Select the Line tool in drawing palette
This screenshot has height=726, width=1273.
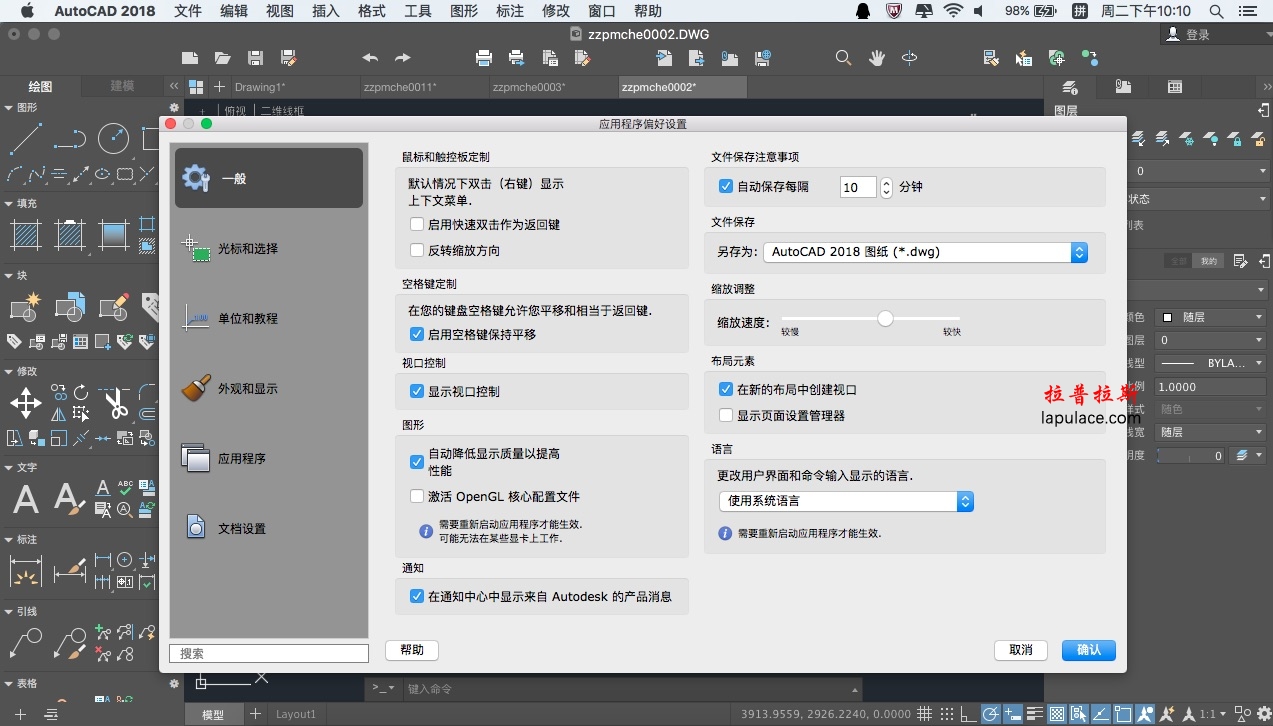coord(25,138)
